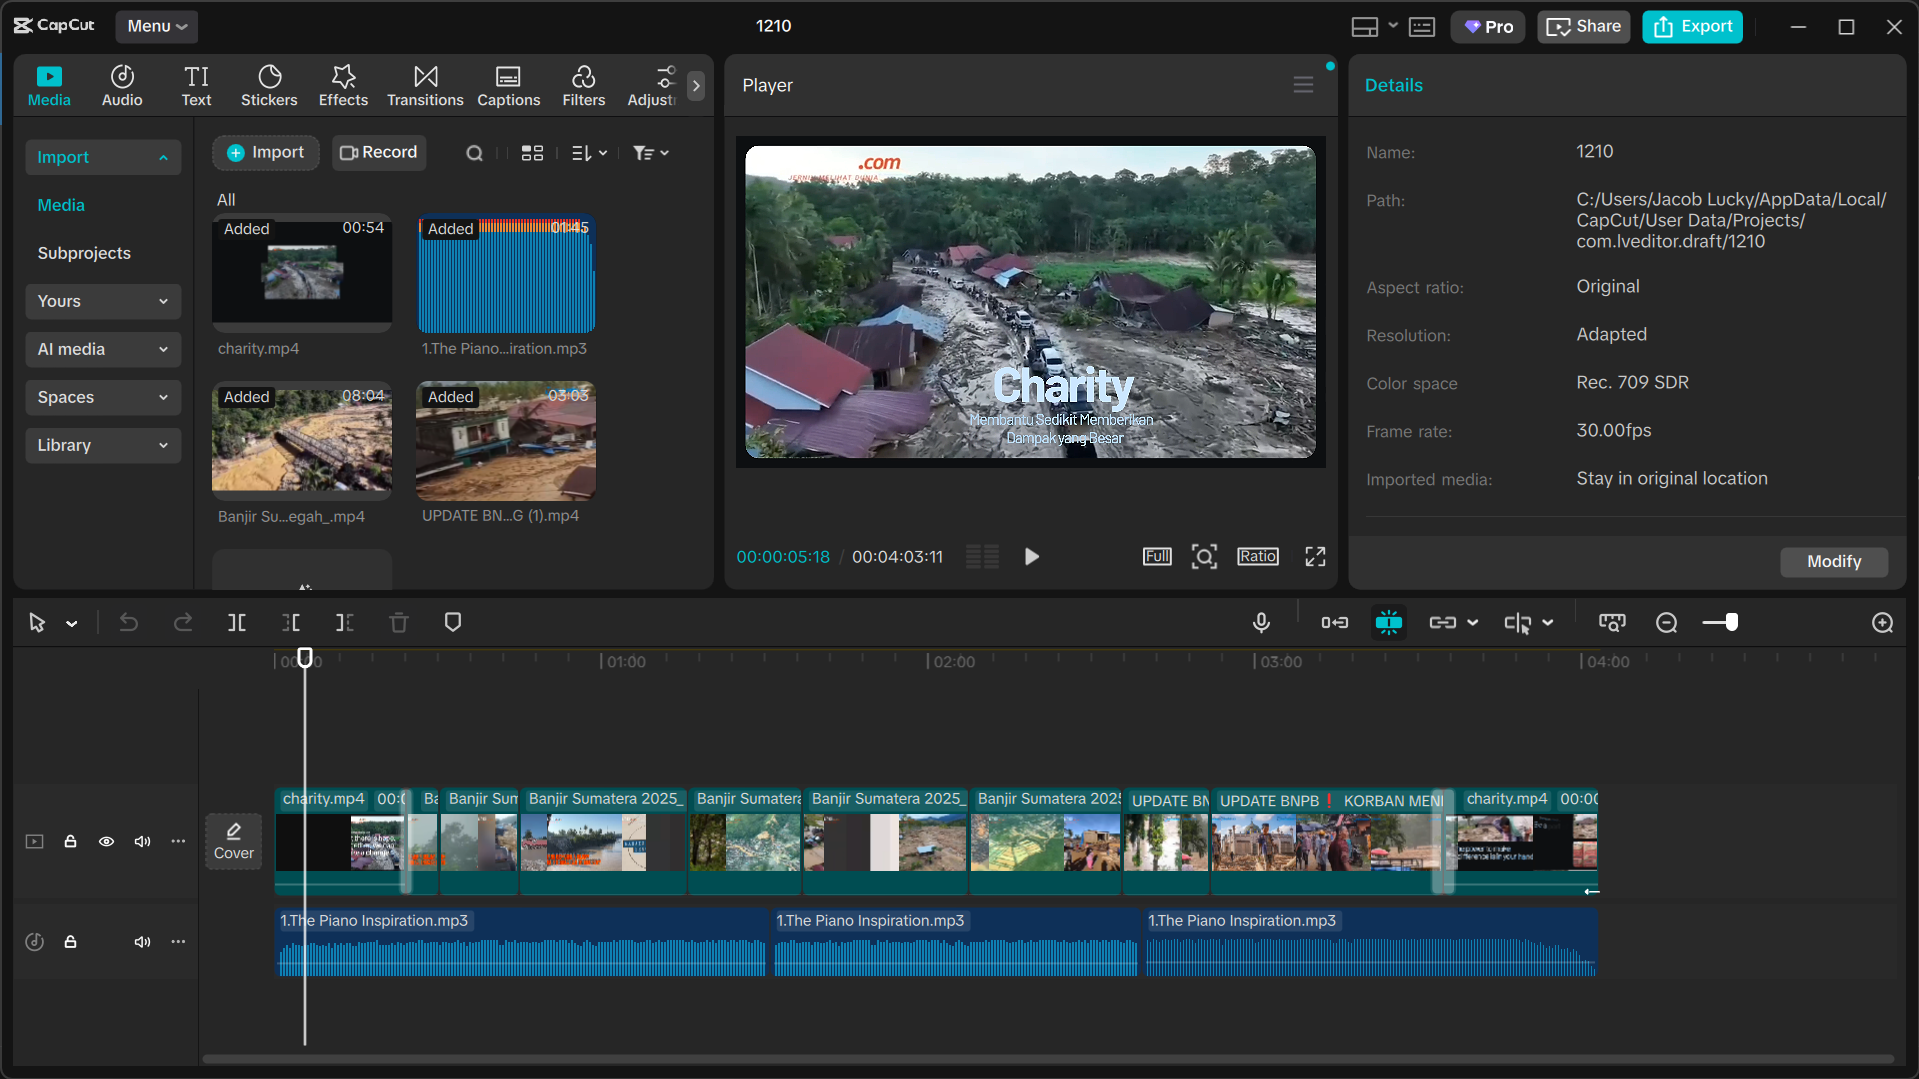This screenshot has height=1079, width=1919.
Task: Click the Export button
Action: [x=1692, y=27]
